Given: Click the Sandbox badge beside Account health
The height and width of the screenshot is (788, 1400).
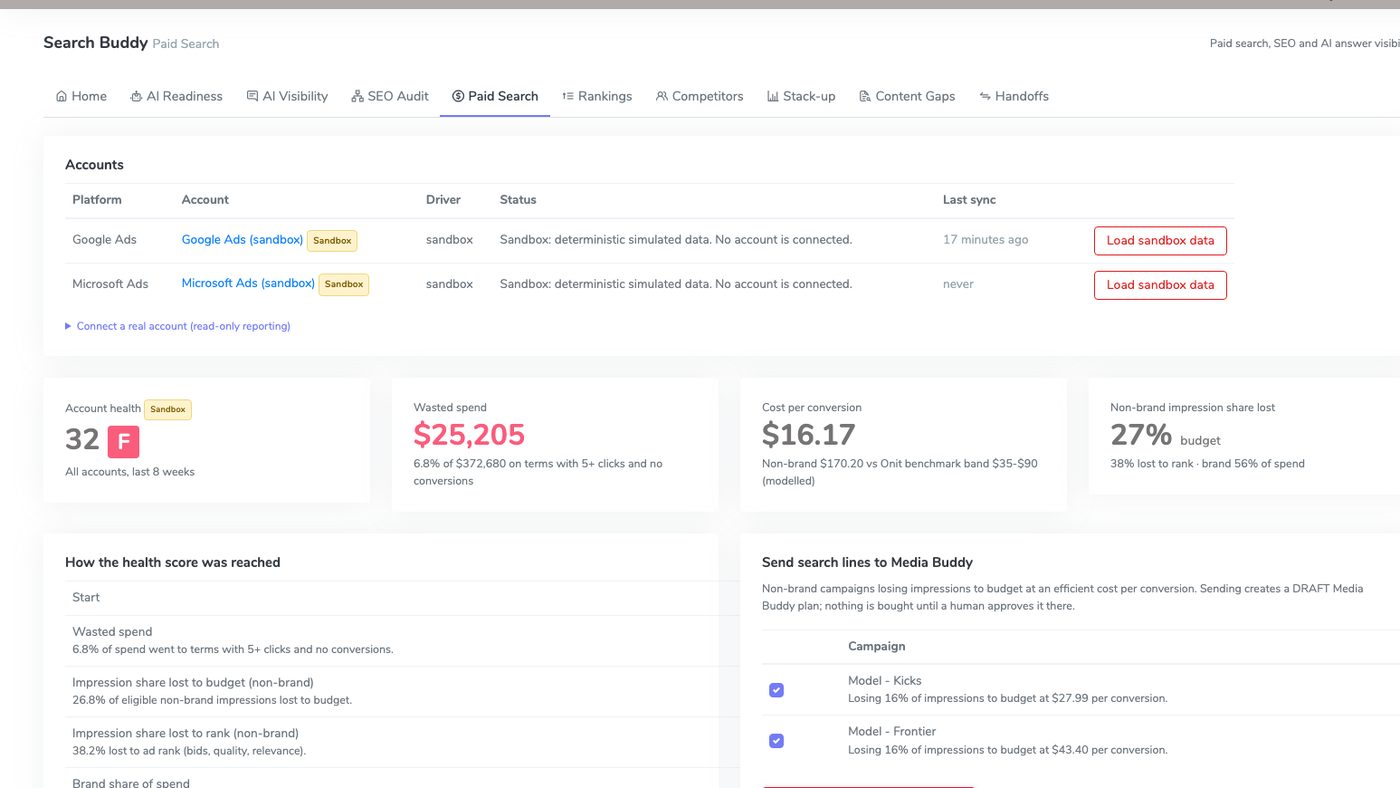Looking at the screenshot, I should point(168,409).
